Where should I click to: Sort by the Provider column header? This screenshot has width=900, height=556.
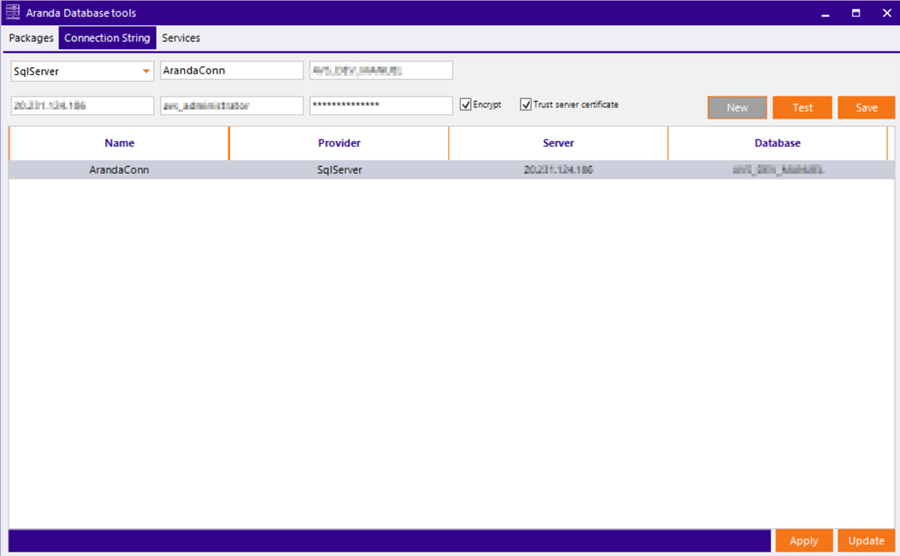[x=339, y=143]
